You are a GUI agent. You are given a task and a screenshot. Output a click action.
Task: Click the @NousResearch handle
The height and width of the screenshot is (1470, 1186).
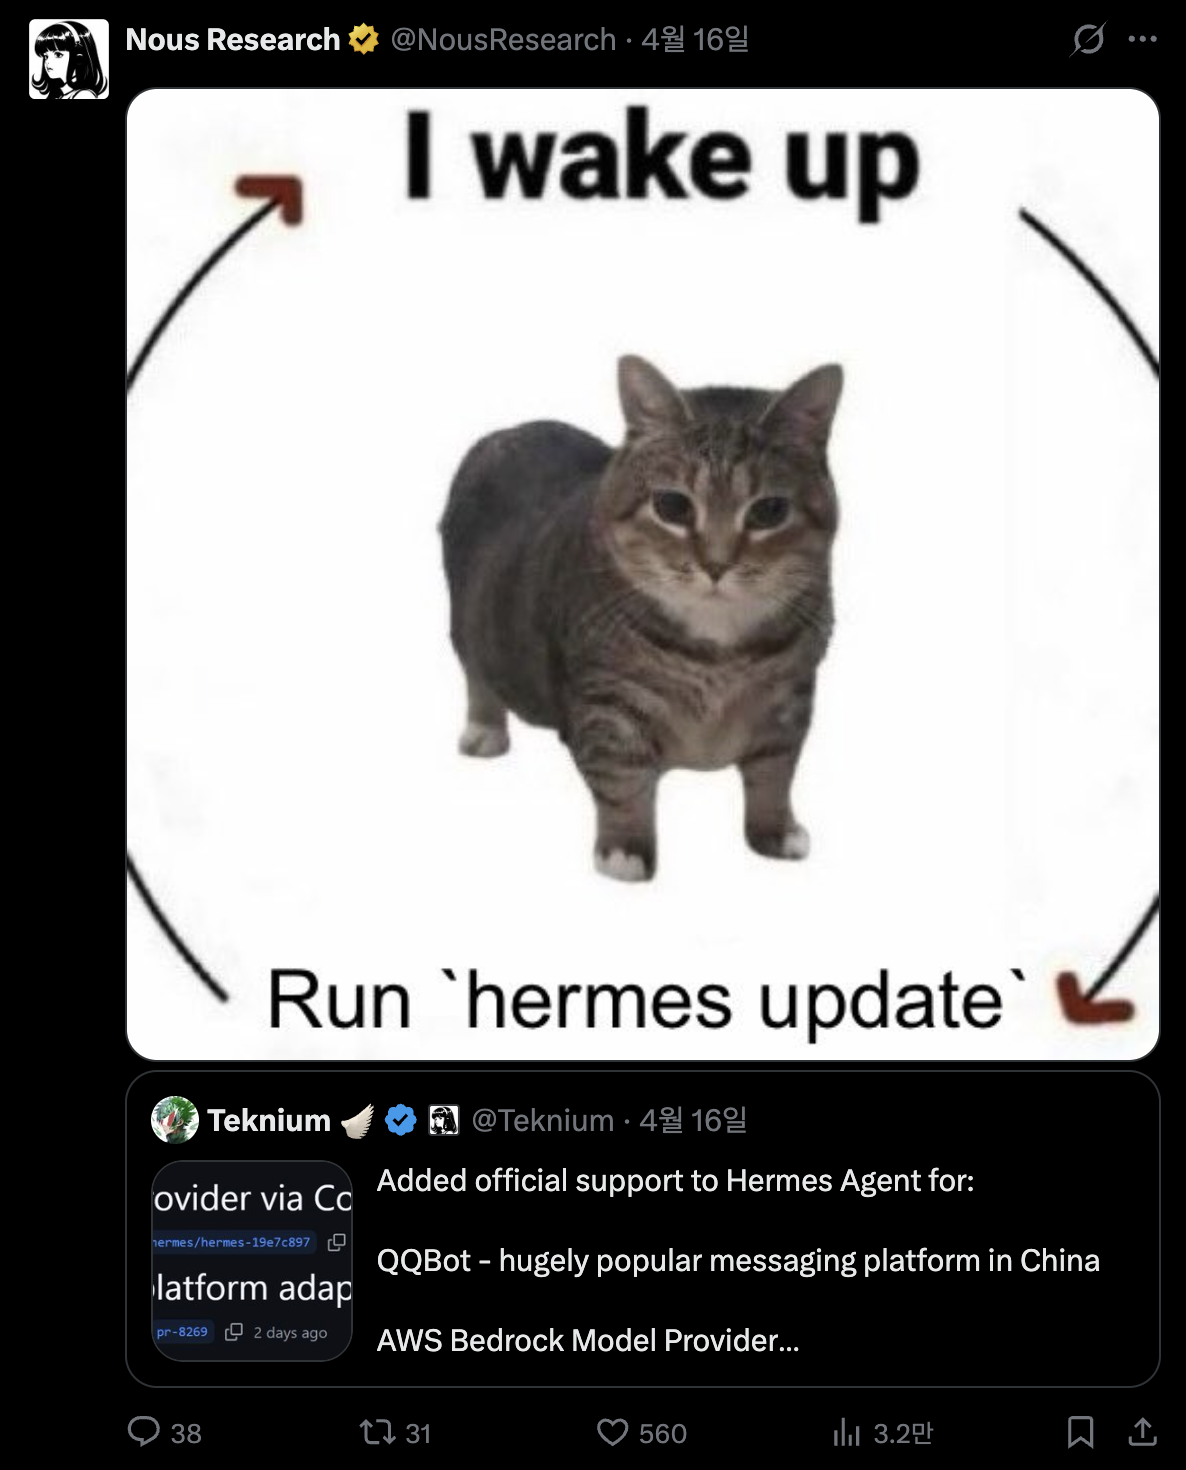[x=503, y=39]
